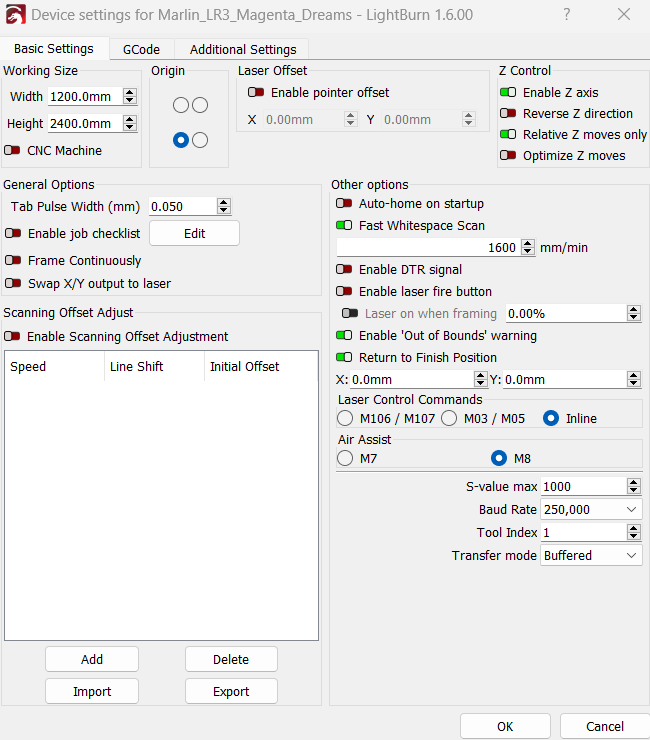The image size is (650, 740).
Task: Click the help question mark button
Action: point(566,14)
